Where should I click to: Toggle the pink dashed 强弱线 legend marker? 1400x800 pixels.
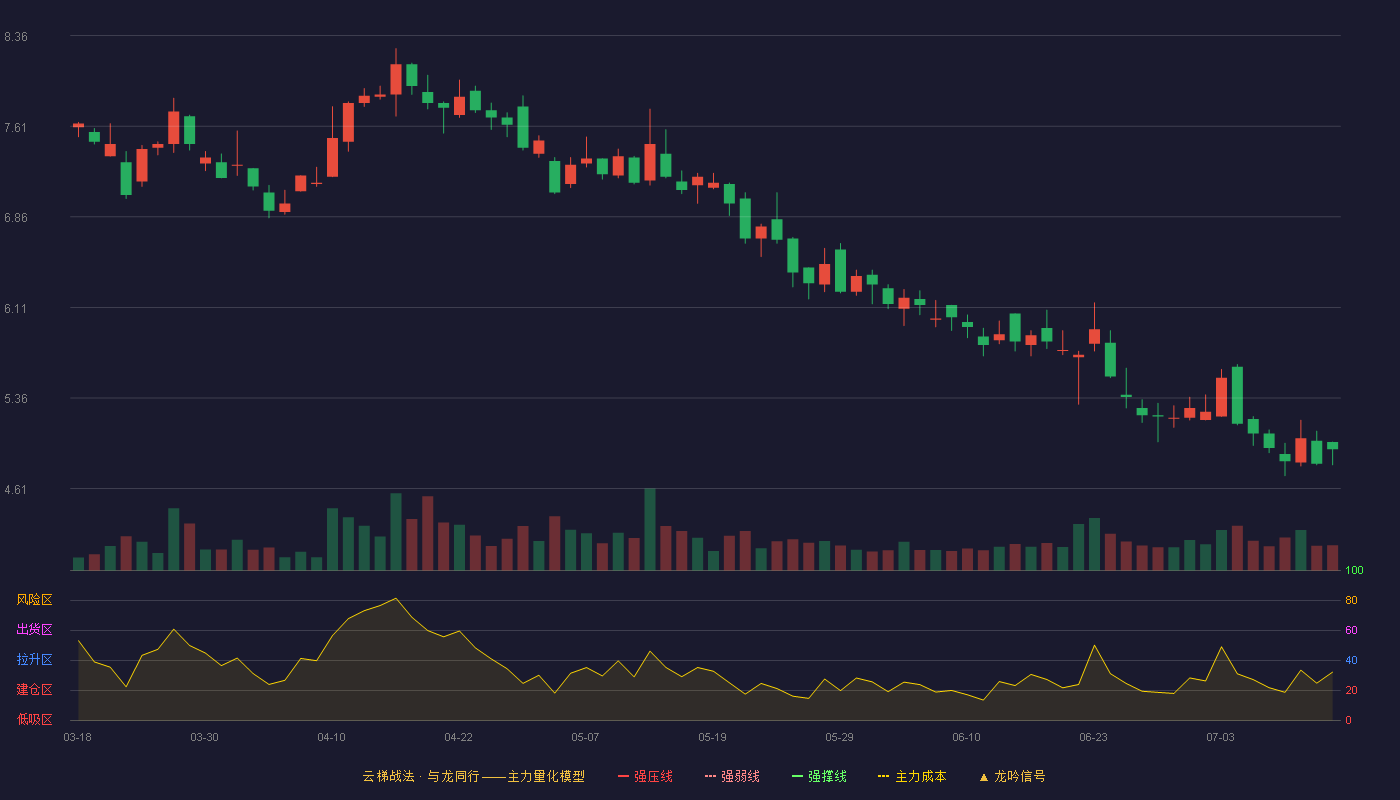coord(711,776)
